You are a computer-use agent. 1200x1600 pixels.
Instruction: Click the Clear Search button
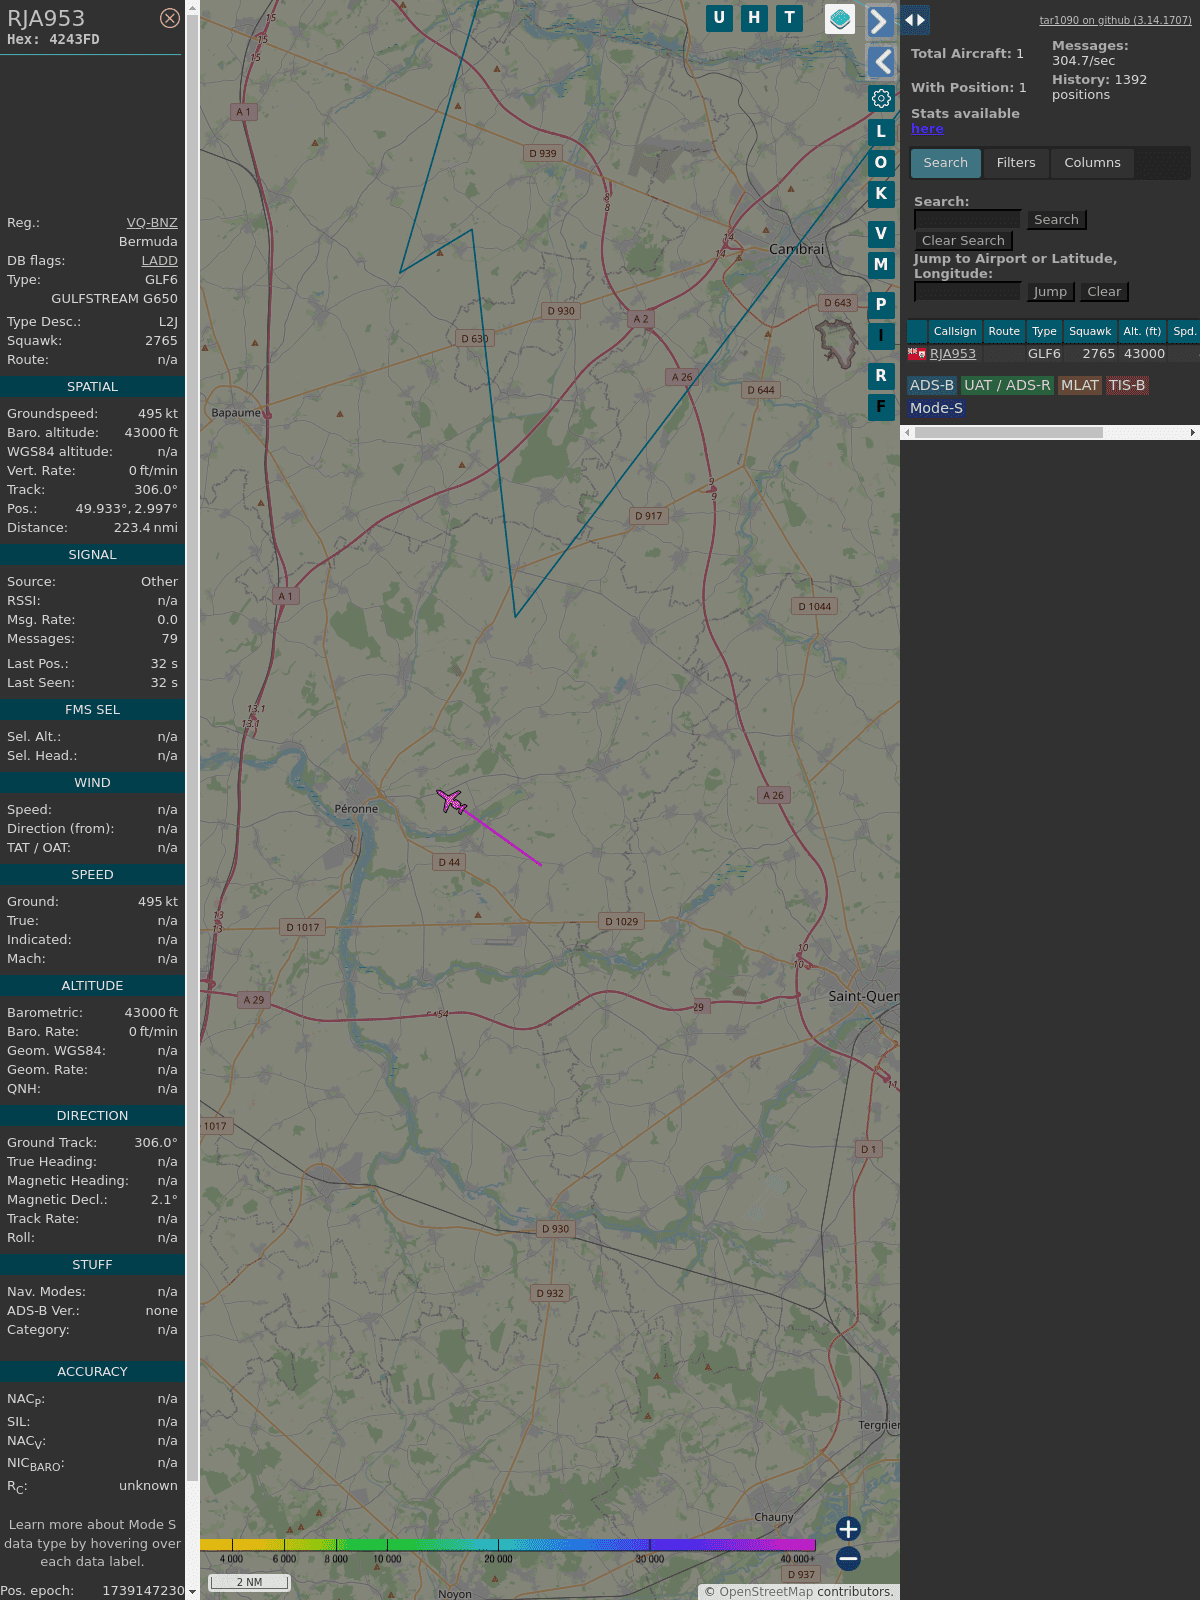tap(963, 240)
